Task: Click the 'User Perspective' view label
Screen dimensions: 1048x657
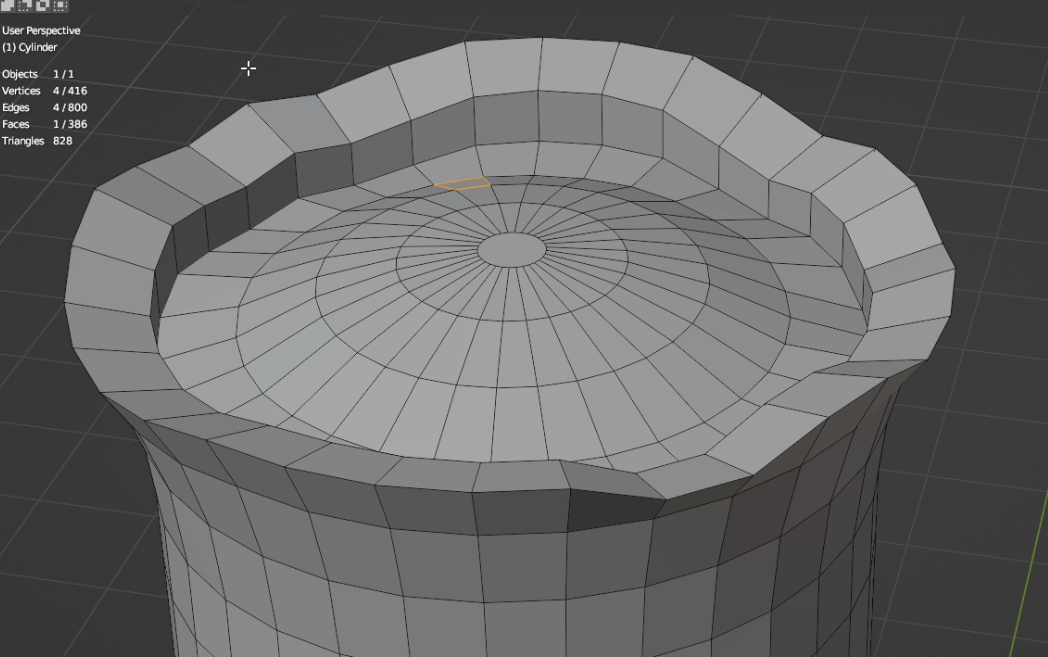Action: [x=41, y=31]
